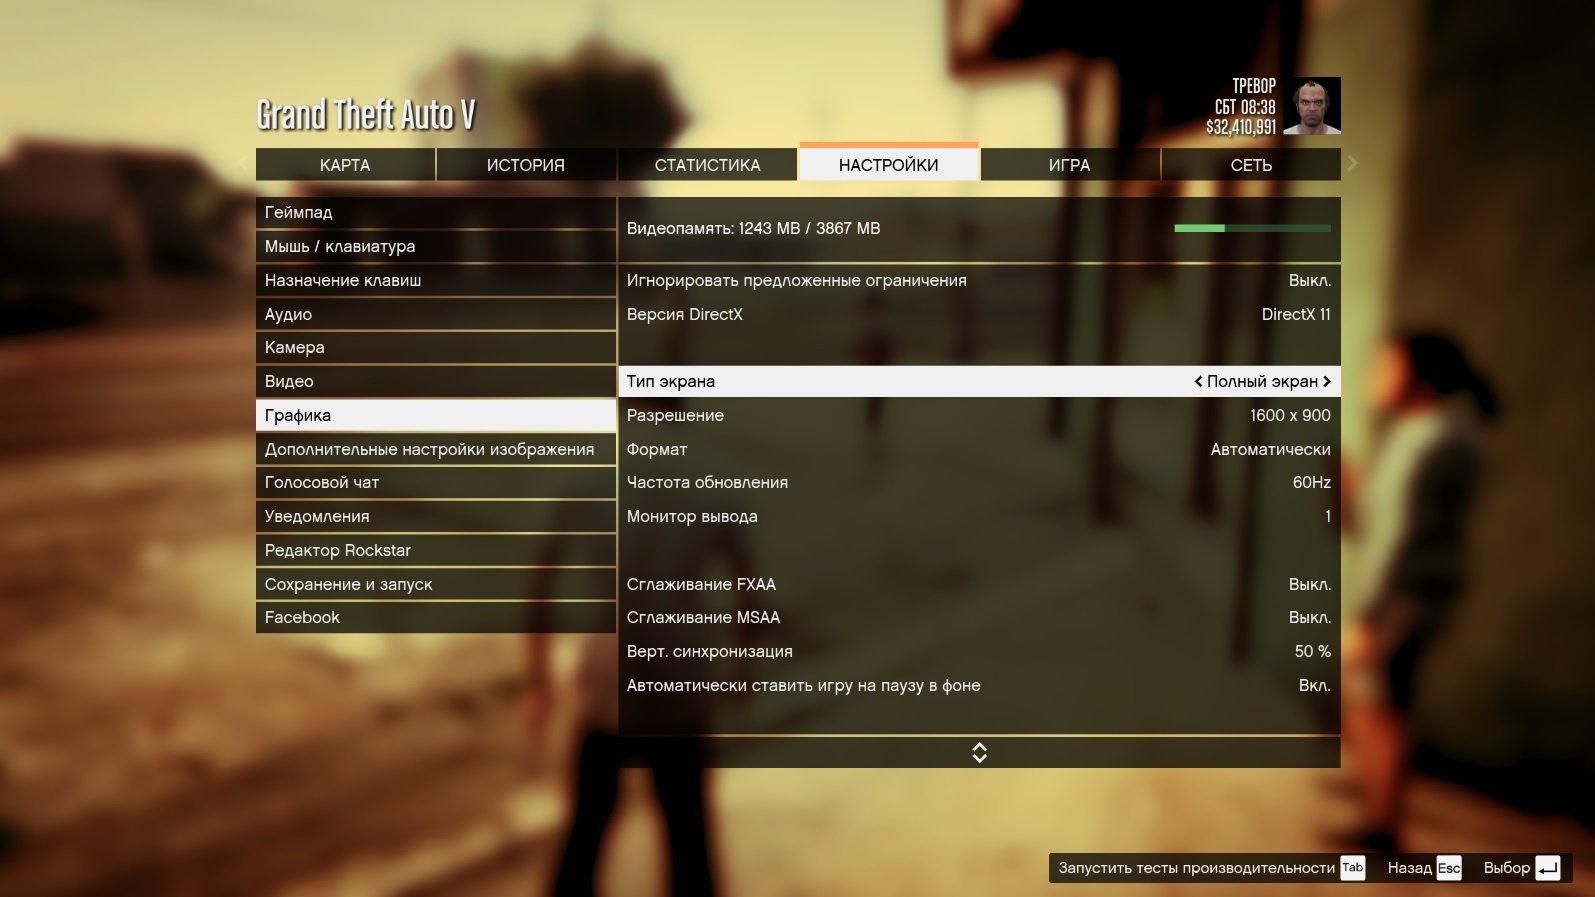Image resolution: width=1595 pixels, height=897 pixels.
Task: Open Дополнительные настройки изображения
Action: click(x=435, y=449)
